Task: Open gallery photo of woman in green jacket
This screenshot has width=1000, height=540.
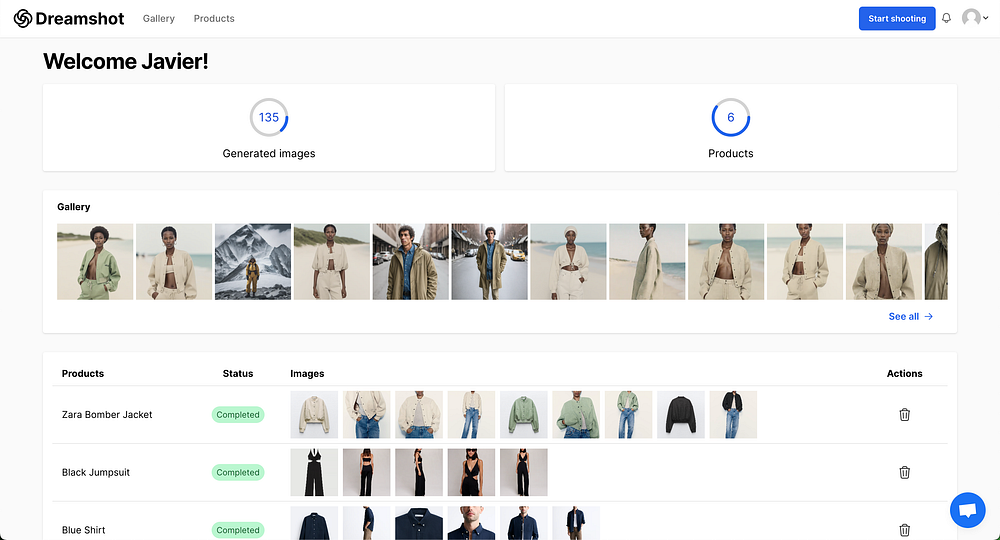Action: click(x=95, y=261)
